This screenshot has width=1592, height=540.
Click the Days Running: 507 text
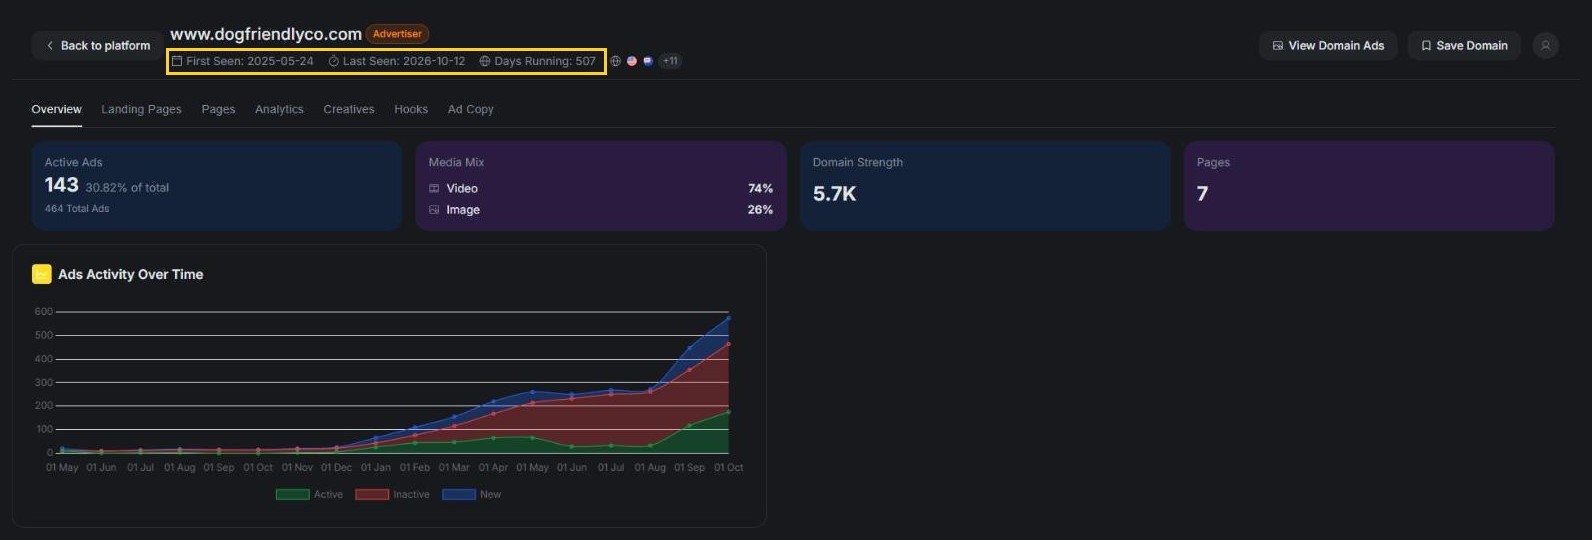[545, 61]
